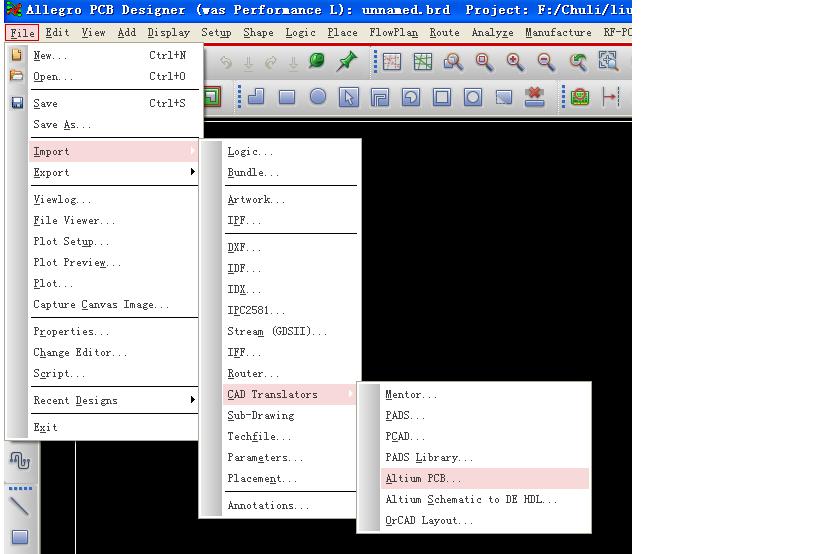Image resolution: width=840 pixels, height=554 pixels.
Task: Choose Change Editor entry
Action: tap(115, 352)
